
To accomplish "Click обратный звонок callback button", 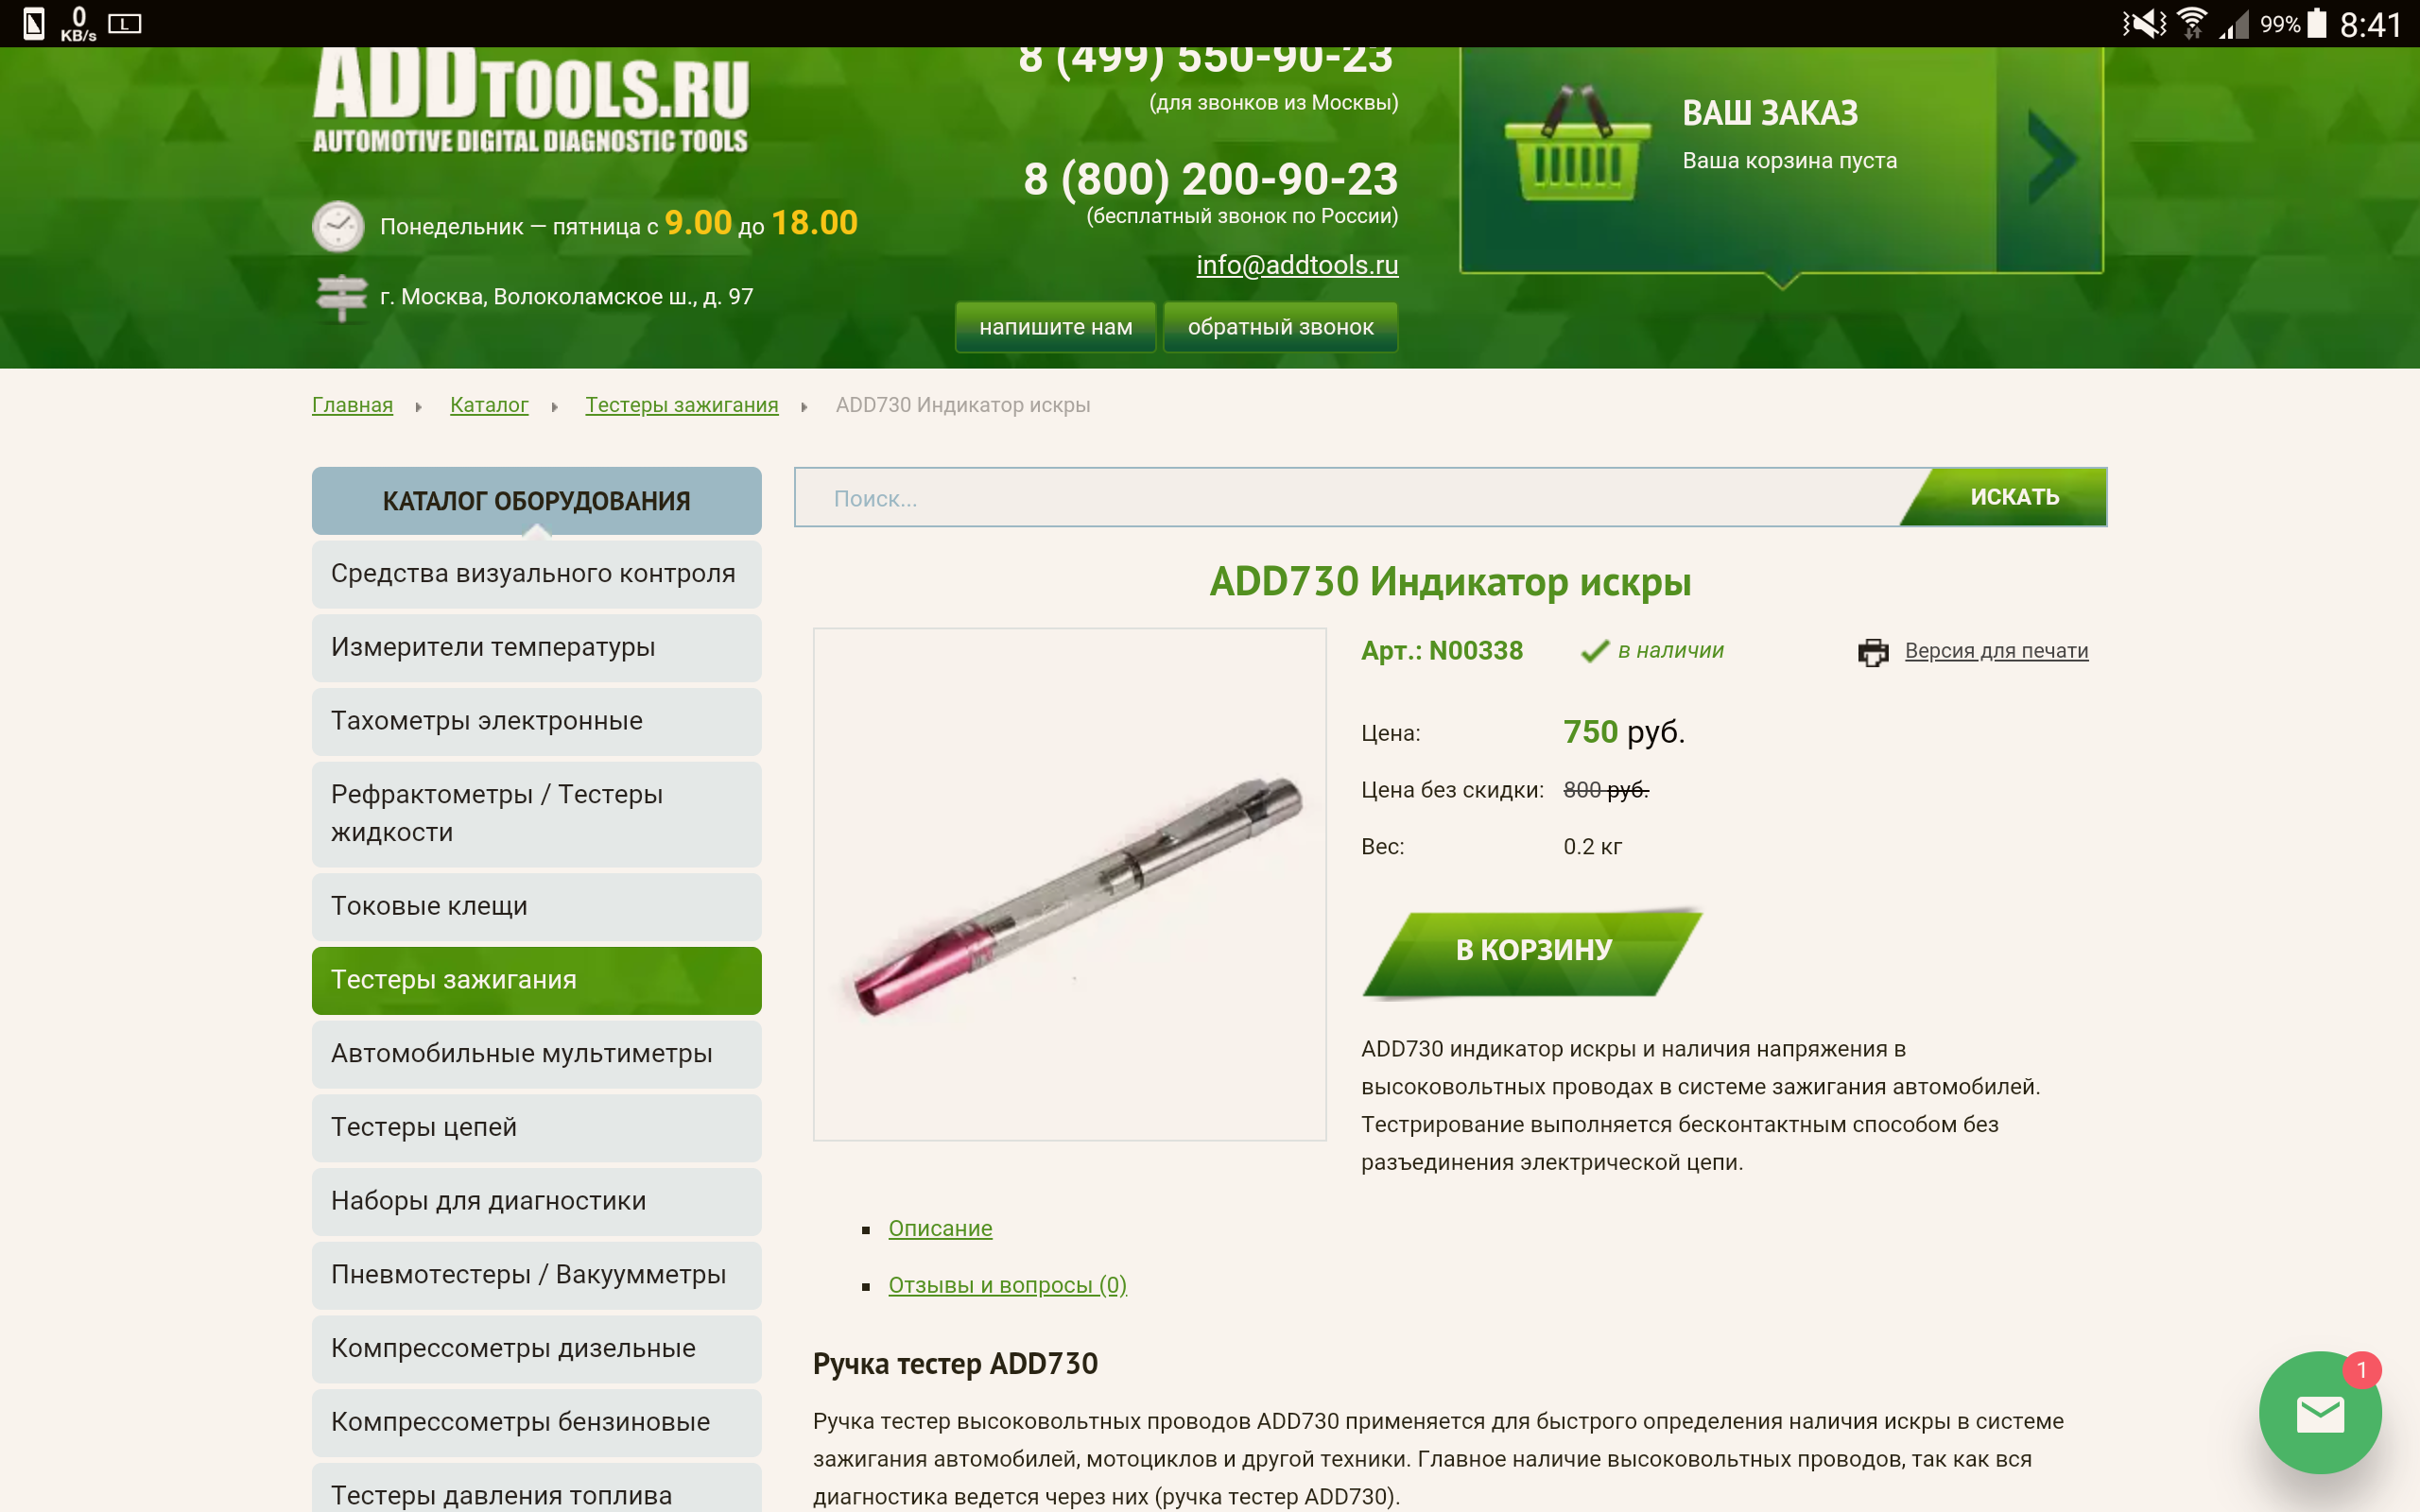I will point(1280,327).
